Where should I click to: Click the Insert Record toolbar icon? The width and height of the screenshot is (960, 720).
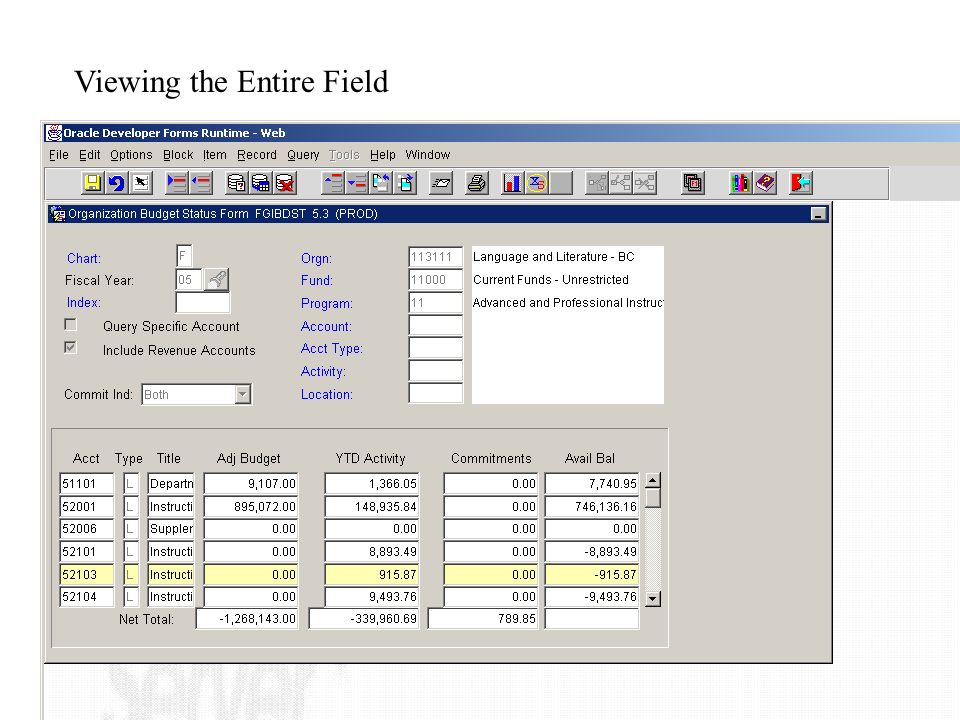pyautogui.click(x=177, y=182)
